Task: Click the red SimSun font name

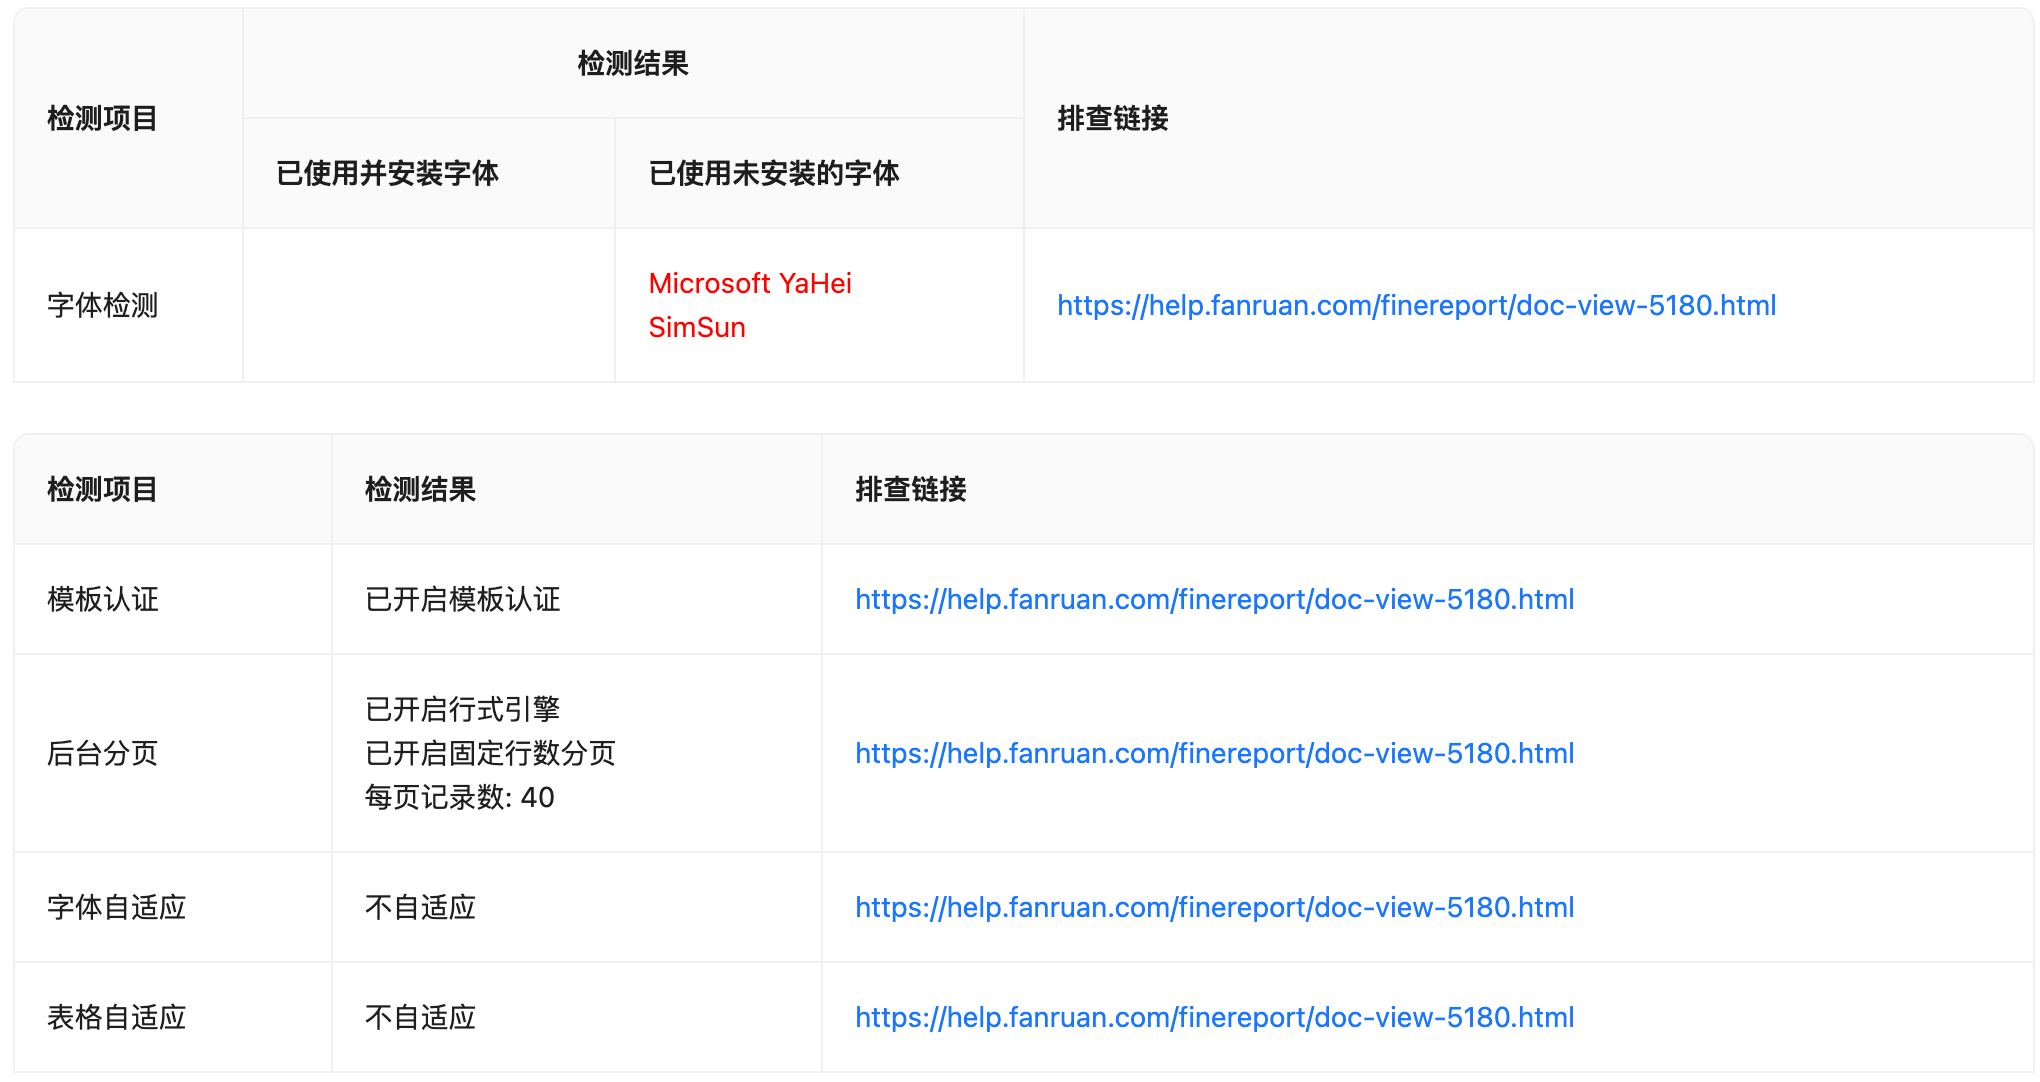Action: (697, 327)
